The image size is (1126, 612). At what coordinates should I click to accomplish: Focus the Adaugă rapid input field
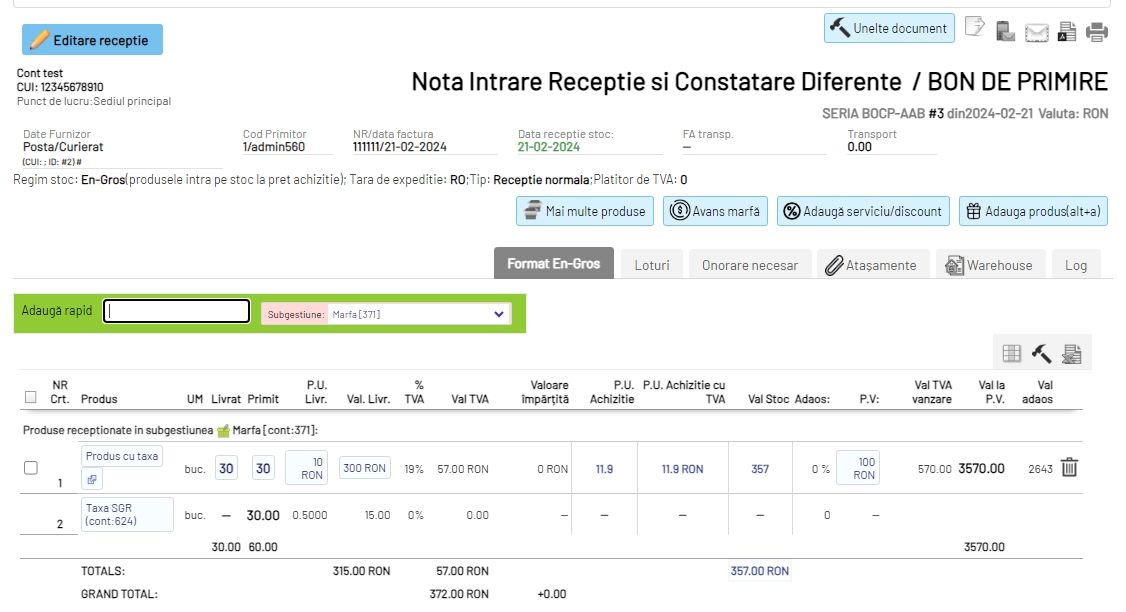177,312
